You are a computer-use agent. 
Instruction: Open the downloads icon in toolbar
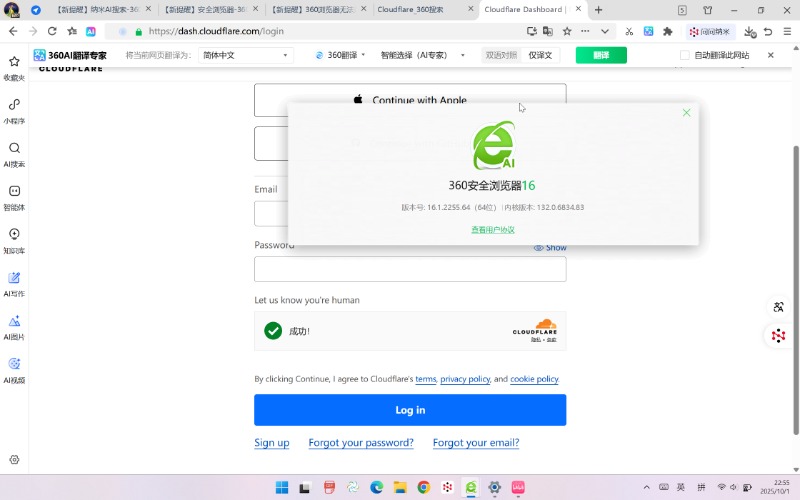pyautogui.click(x=749, y=32)
